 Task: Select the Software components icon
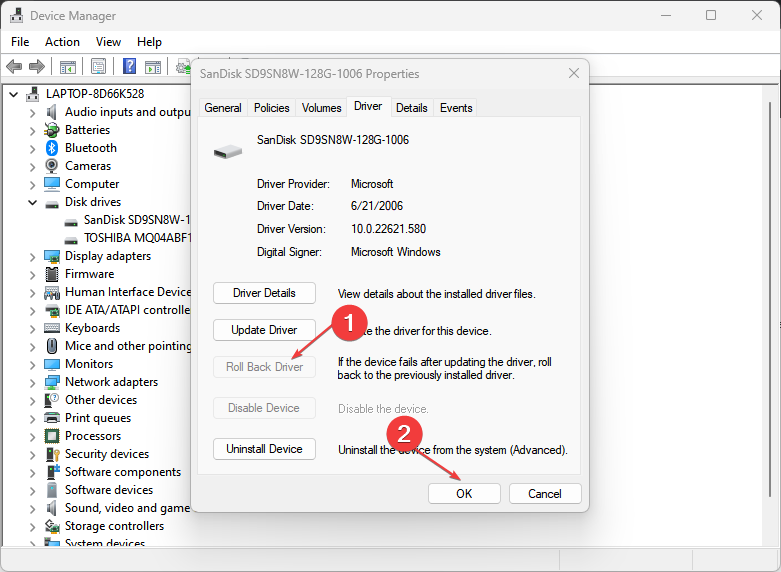tap(53, 472)
